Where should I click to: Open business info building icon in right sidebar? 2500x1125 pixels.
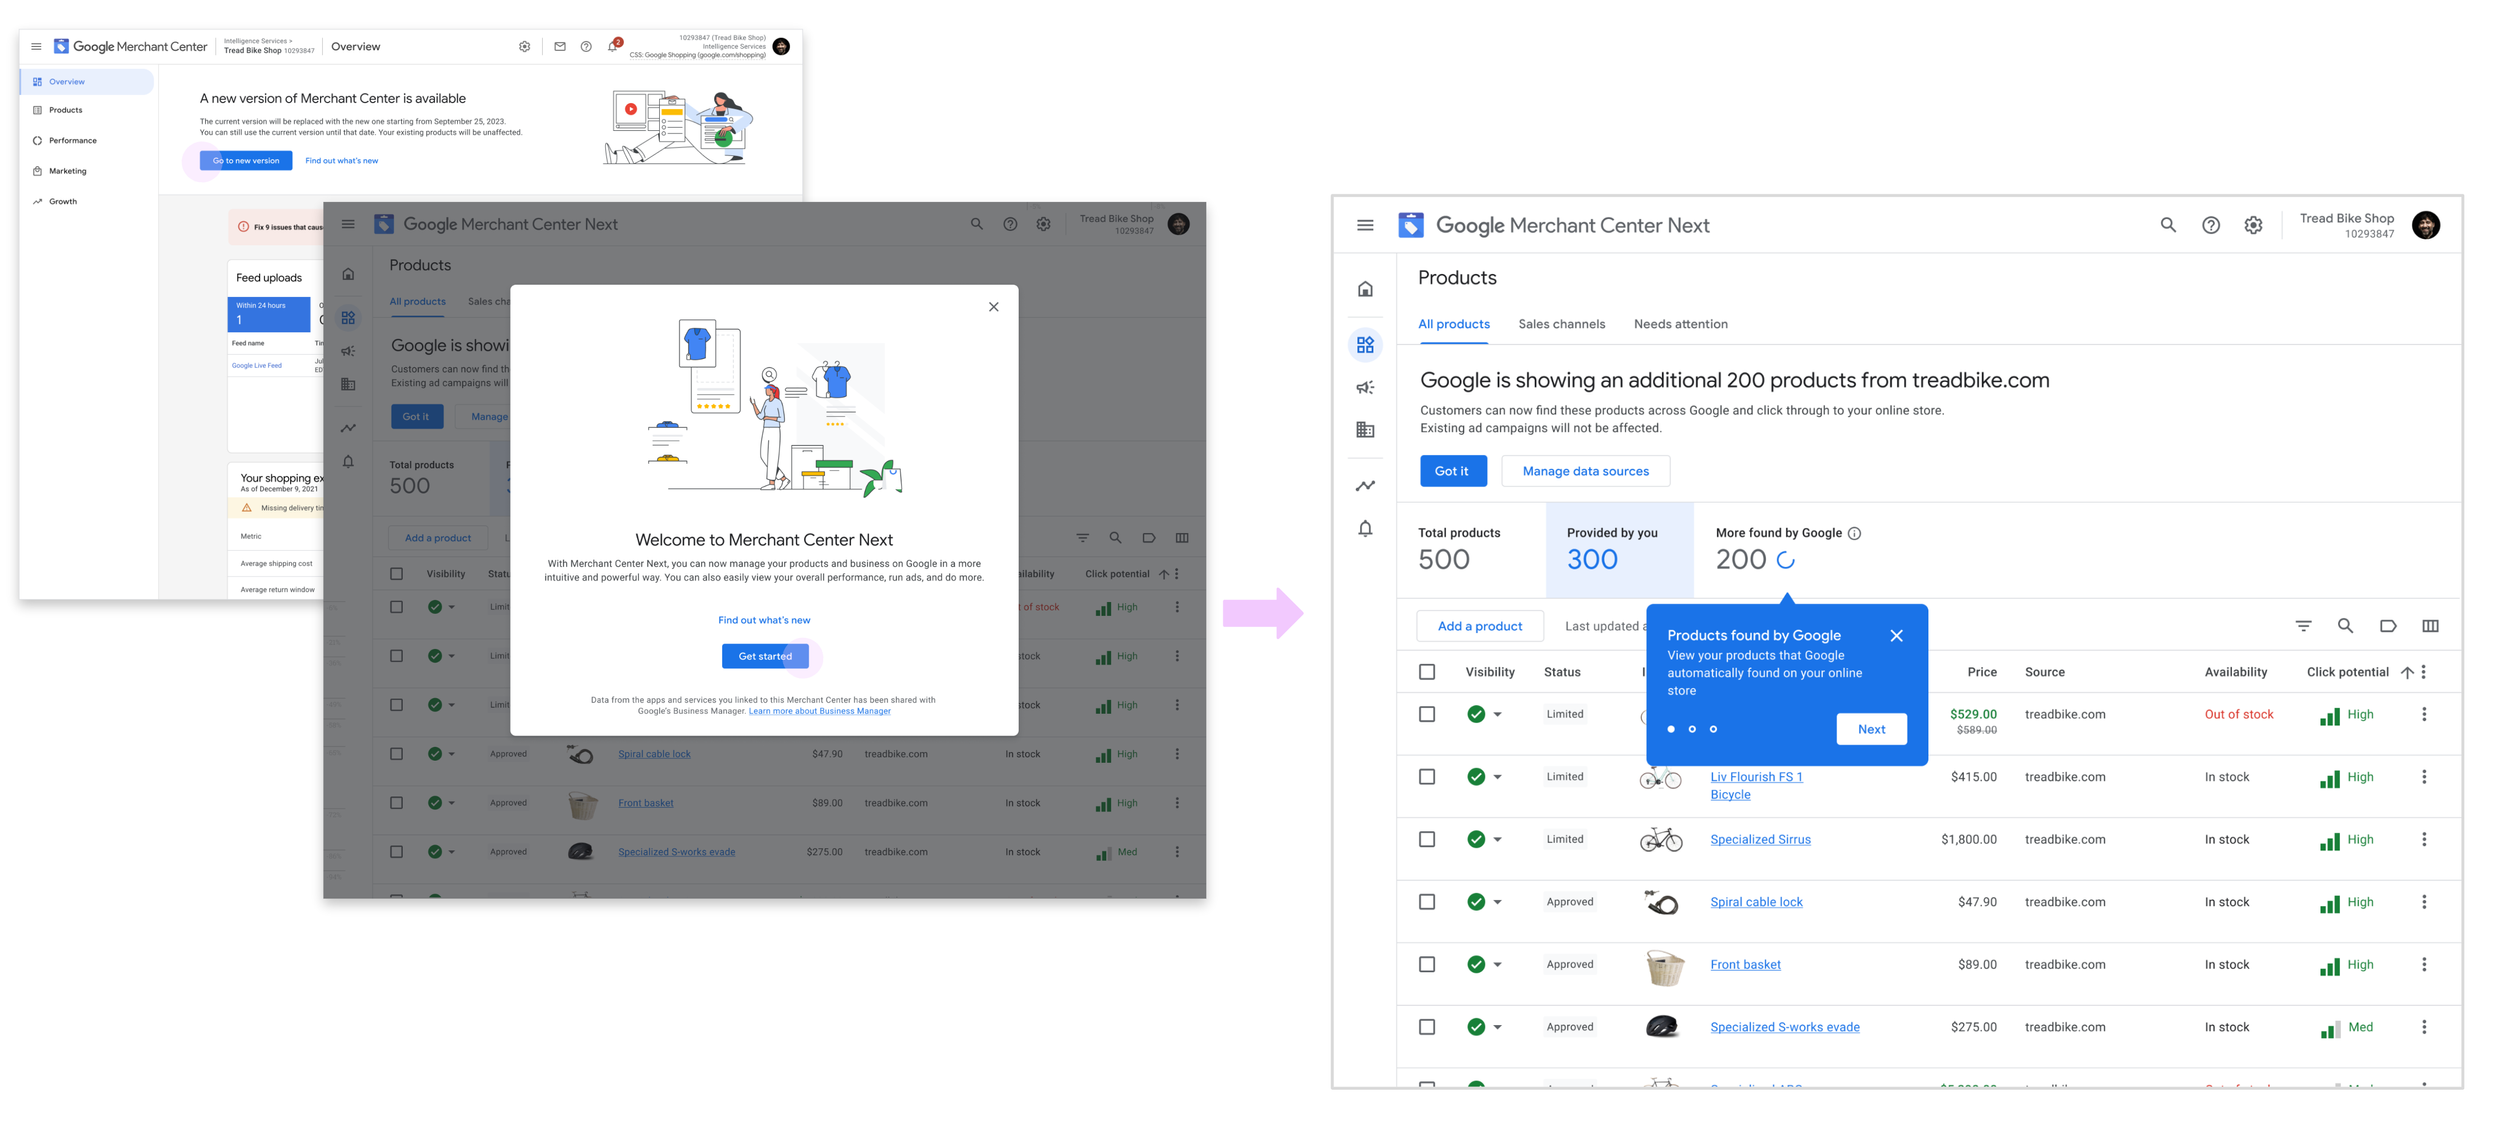[1365, 430]
